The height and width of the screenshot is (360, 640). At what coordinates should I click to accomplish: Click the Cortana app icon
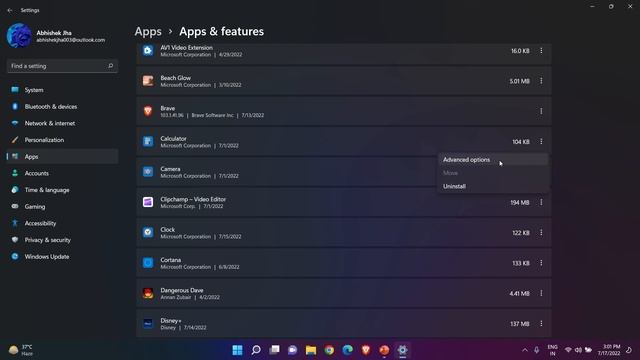tap(148, 263)
